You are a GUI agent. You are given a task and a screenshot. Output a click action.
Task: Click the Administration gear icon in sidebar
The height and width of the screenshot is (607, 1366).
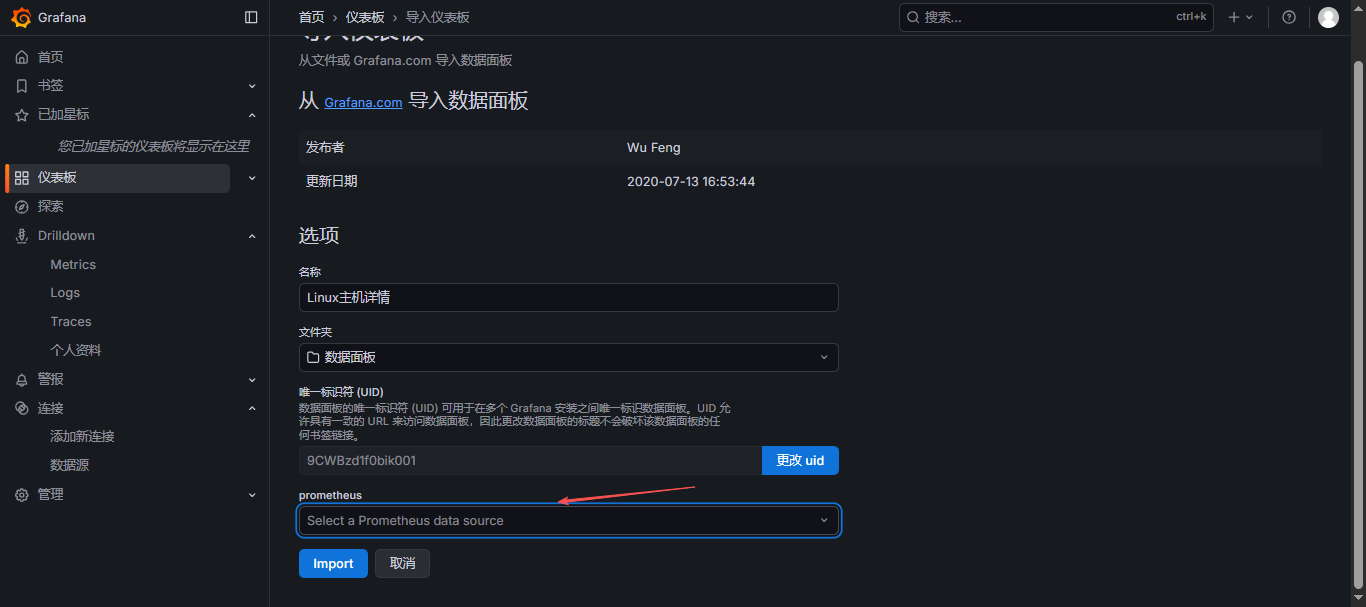[x=22, y=495]
